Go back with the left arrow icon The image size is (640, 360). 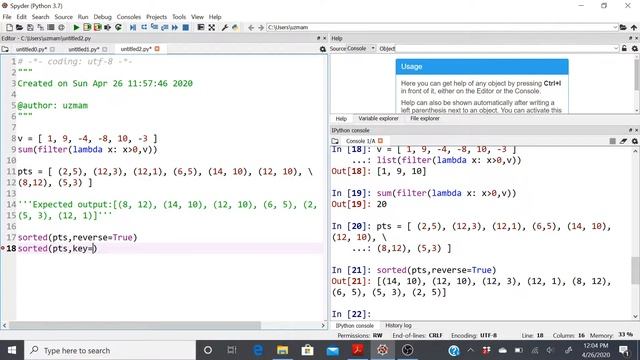(x=251, y=27)
